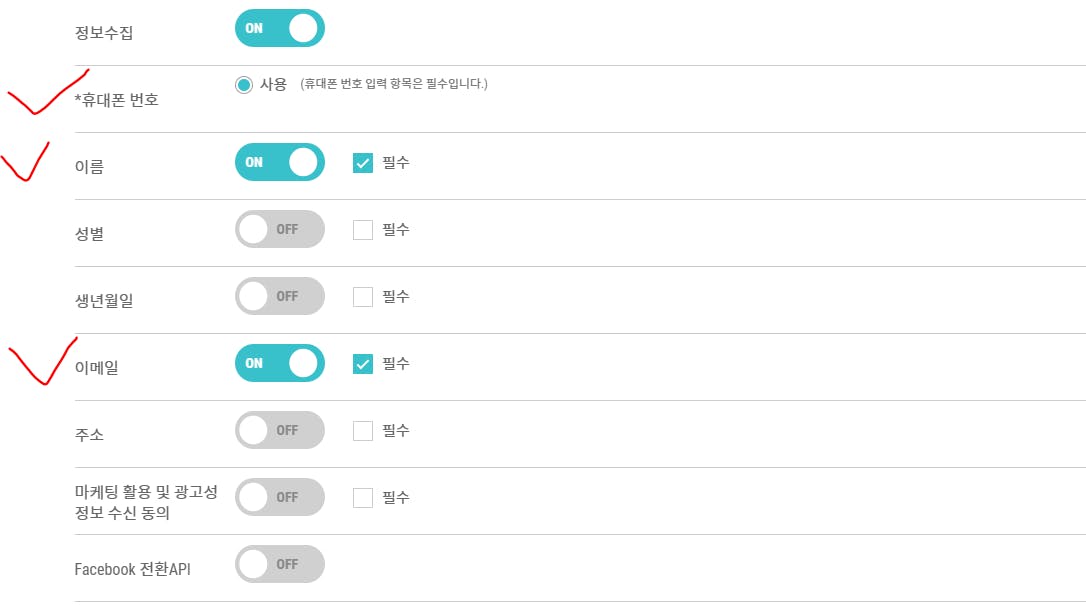The height and width of the screenshot is (612, 1086).
Task: Disable the 이메일 toggle
Action: [x=279, y=363]
